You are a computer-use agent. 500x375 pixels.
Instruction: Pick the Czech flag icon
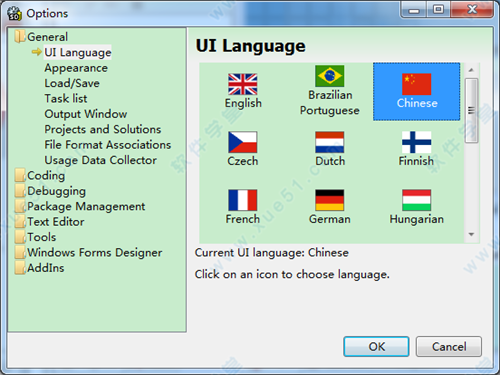click(x=243, y=142)
